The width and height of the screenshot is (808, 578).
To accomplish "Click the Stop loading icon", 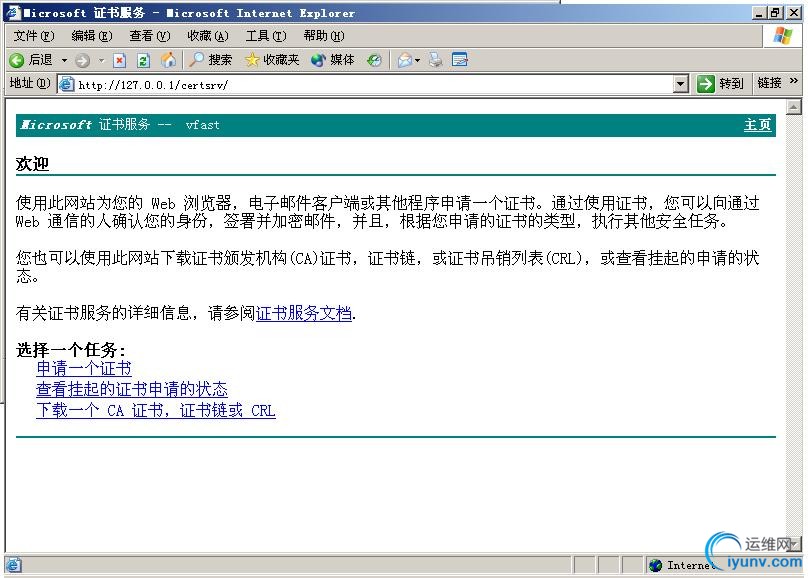I will (x=120, y=60).
